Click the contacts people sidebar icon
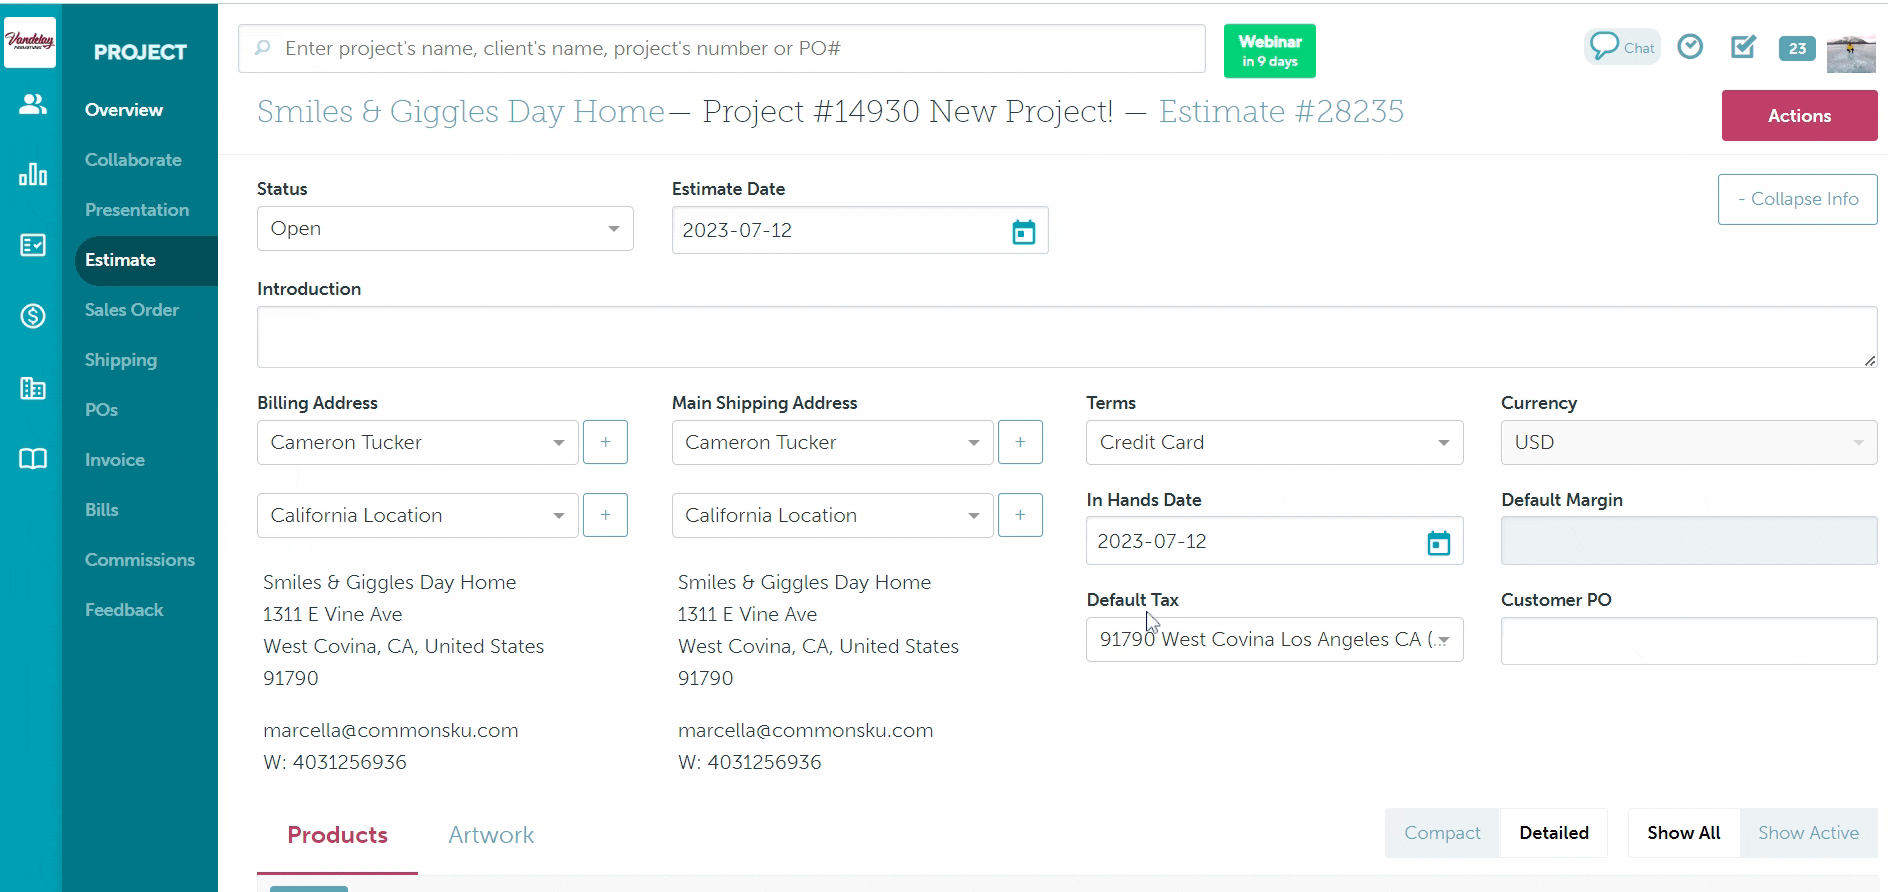 click(33, 104)
